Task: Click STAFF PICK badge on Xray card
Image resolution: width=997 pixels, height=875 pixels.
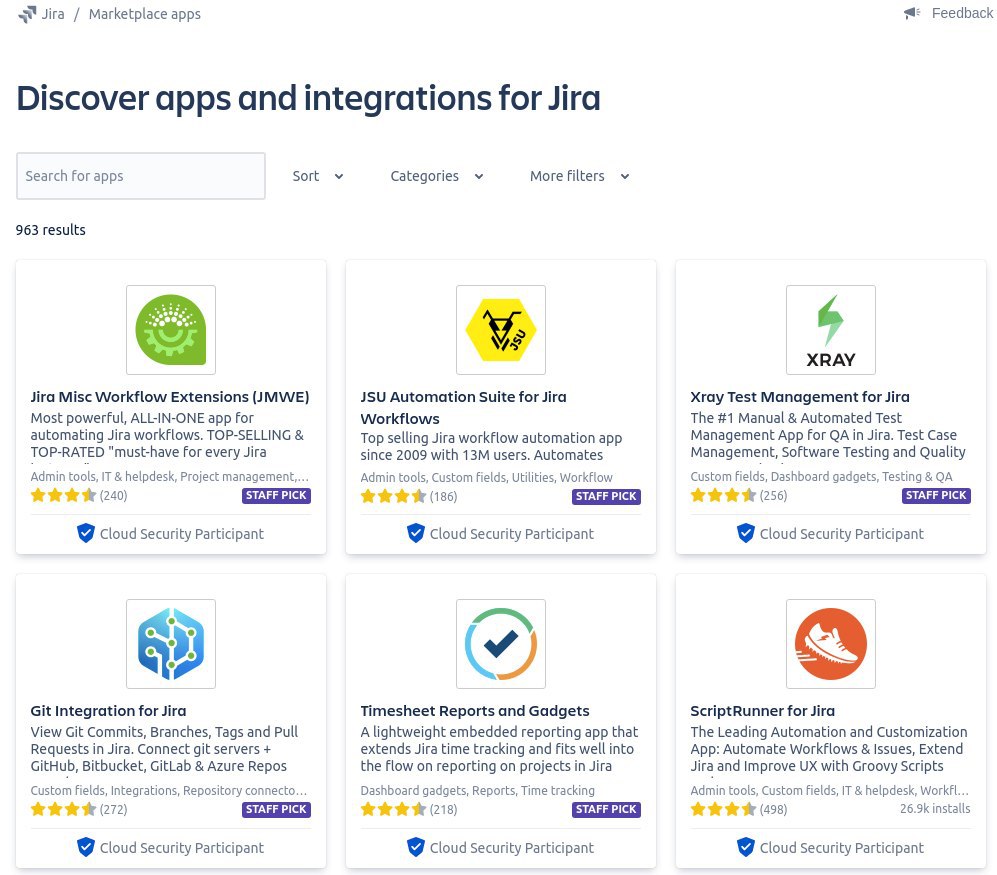Action: click(x=937, y=495)
